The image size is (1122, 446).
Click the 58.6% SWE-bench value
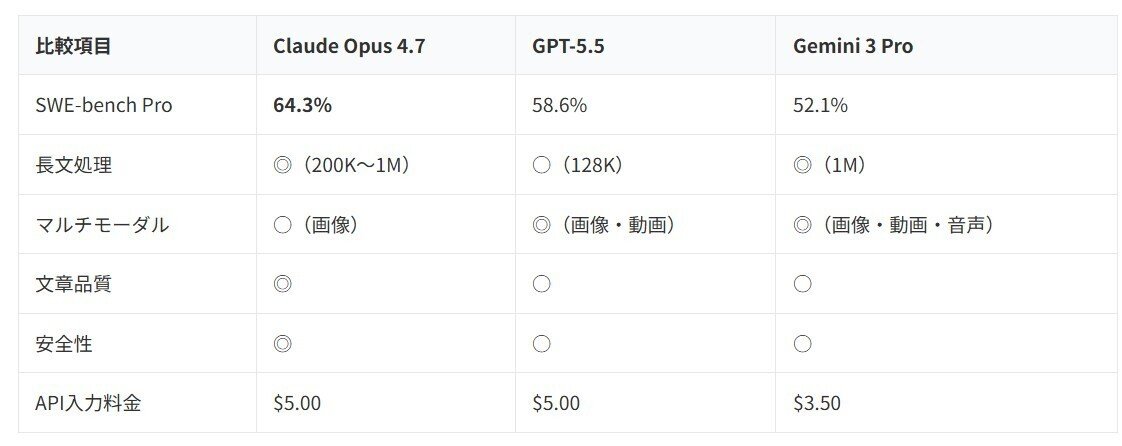tap(560, 105)
